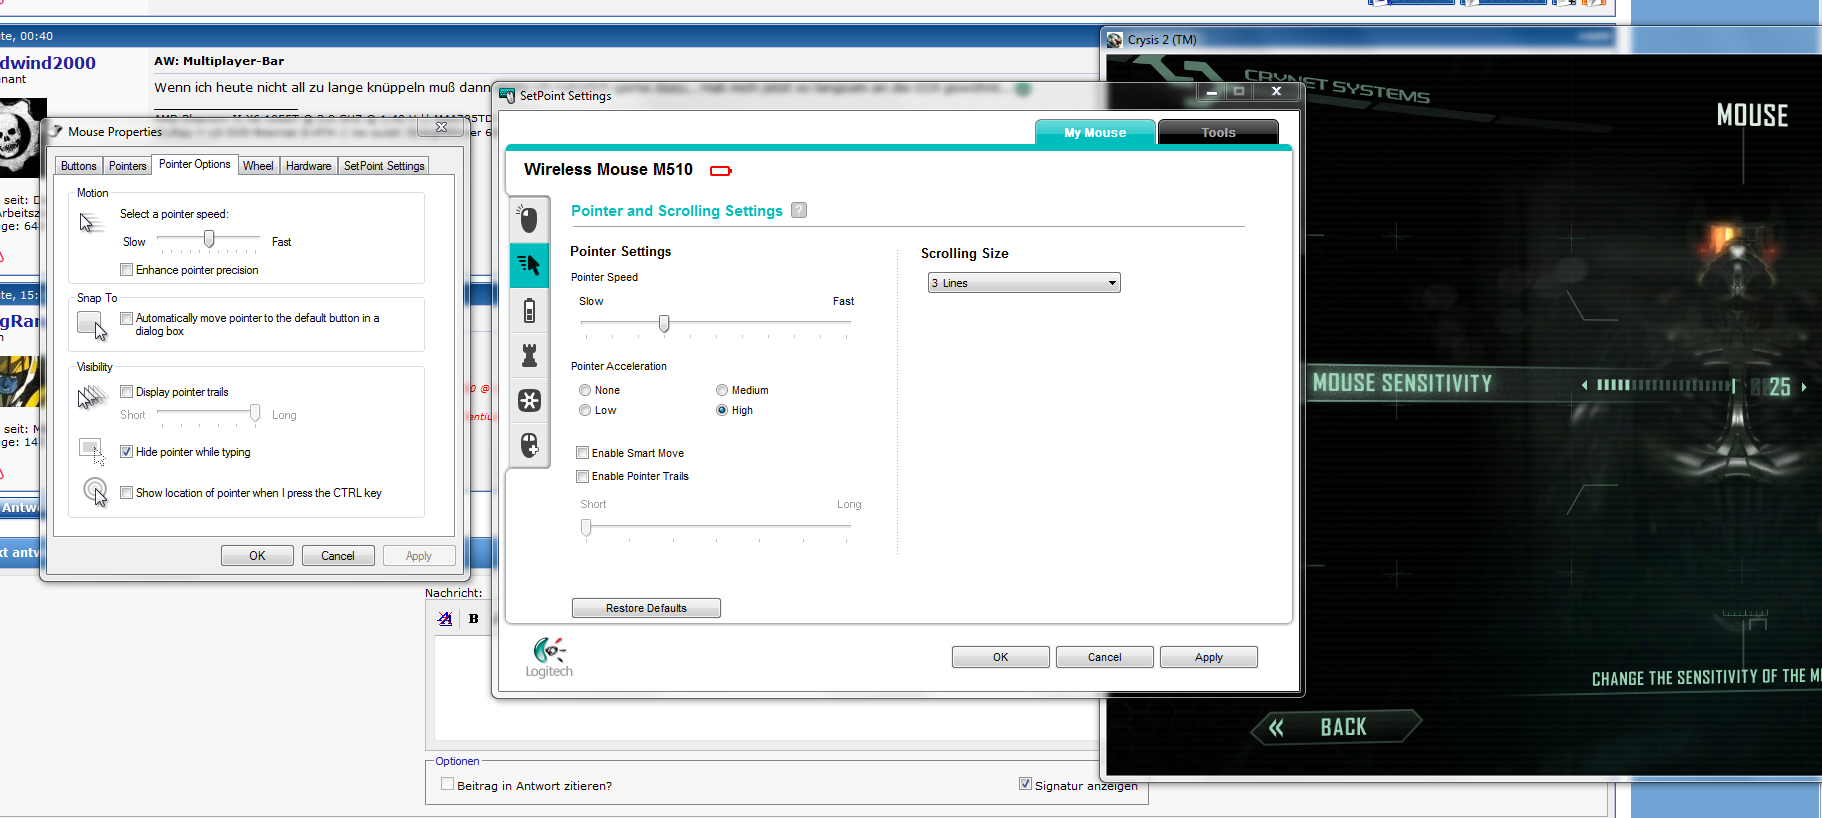
Task: Open SetPoint Settings tab in Mouse Properties
Action: pyautogui.click(x=384, y=166)
